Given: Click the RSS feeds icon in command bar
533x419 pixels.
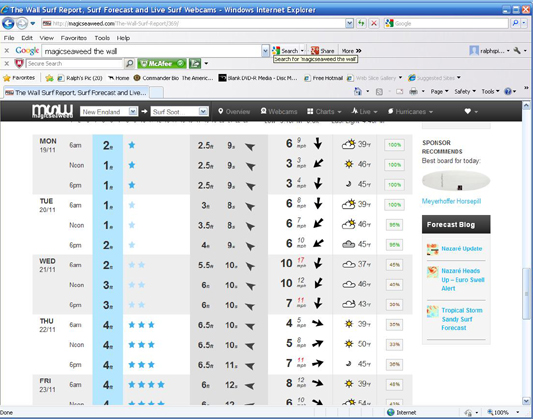Looking at the screenshot, I should (x=379, y=91).
